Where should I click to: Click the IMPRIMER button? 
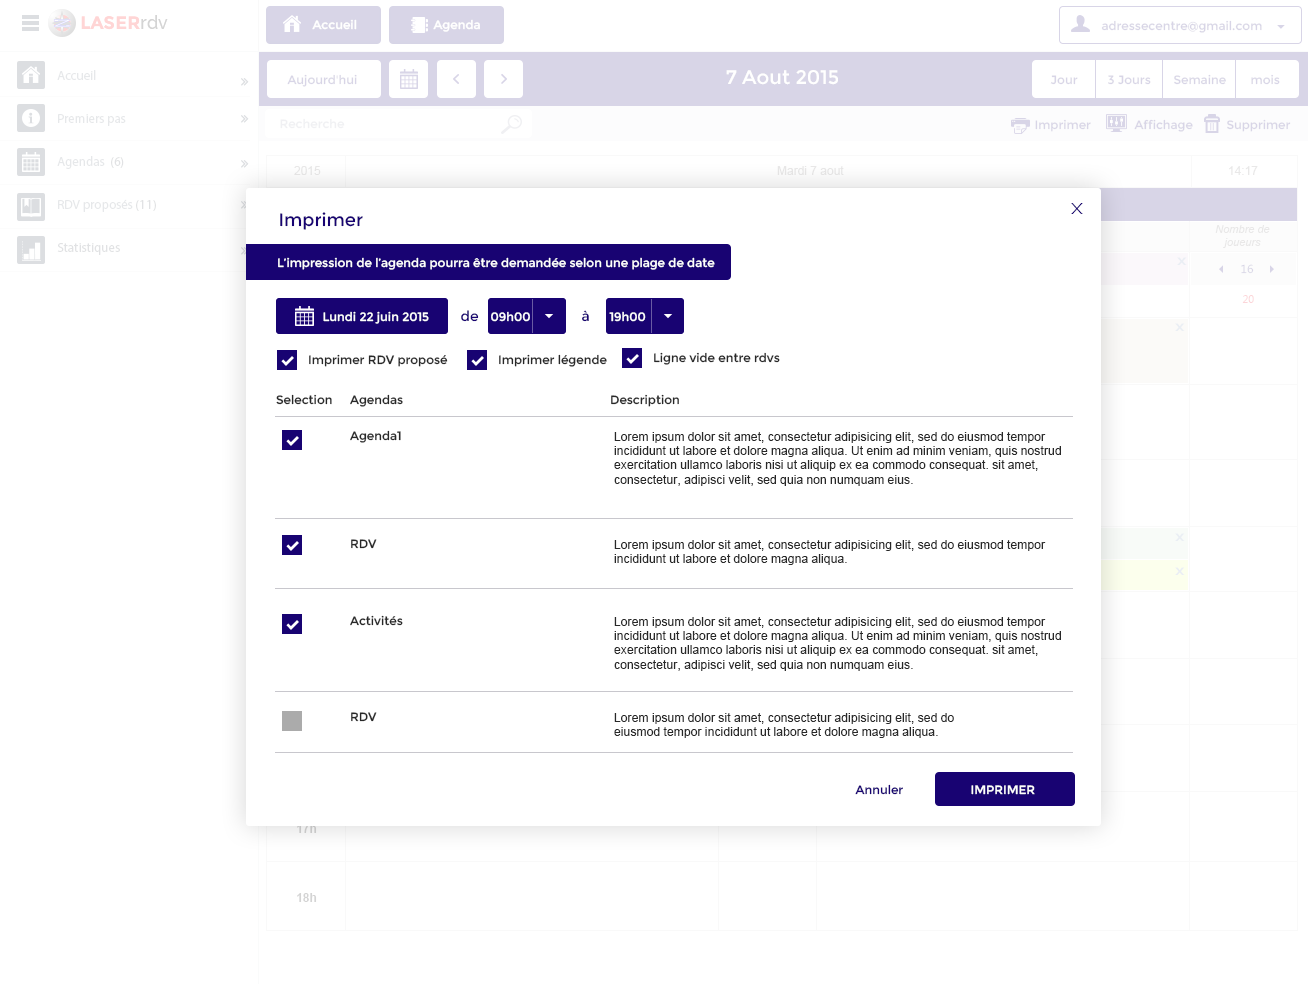pos(1005,789)
